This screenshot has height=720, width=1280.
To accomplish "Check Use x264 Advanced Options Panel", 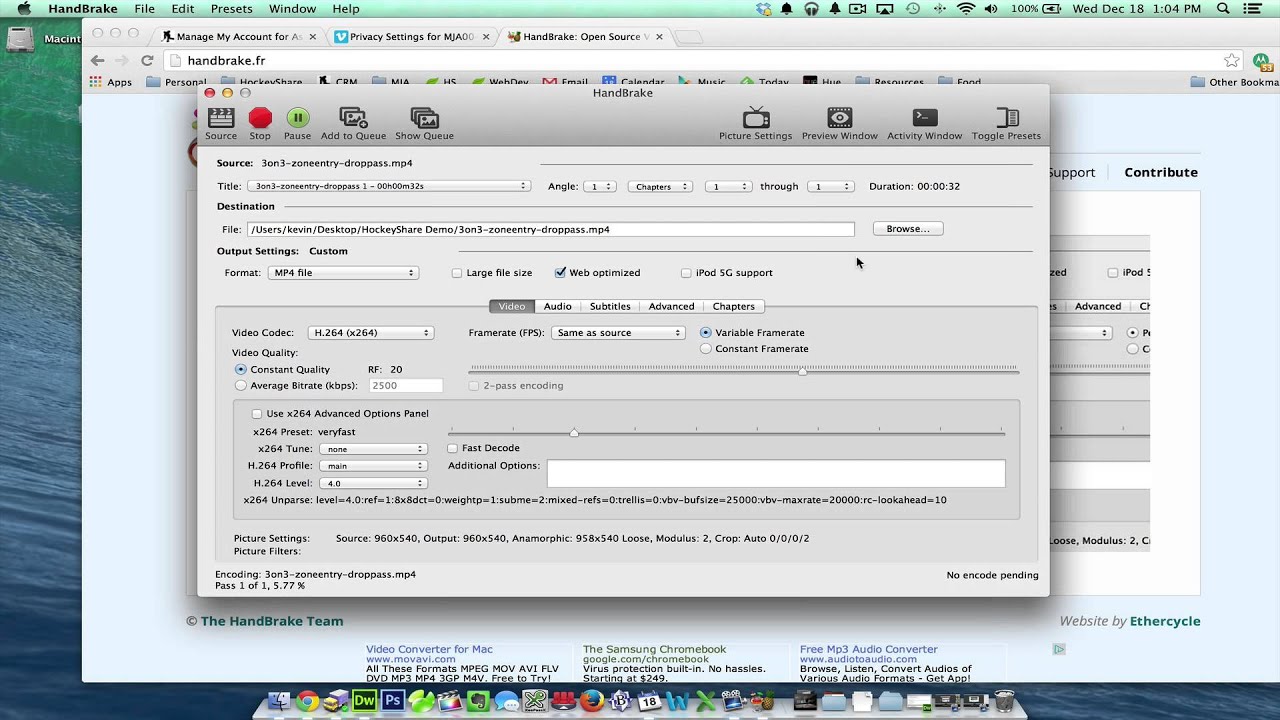I will coord(257,414).
